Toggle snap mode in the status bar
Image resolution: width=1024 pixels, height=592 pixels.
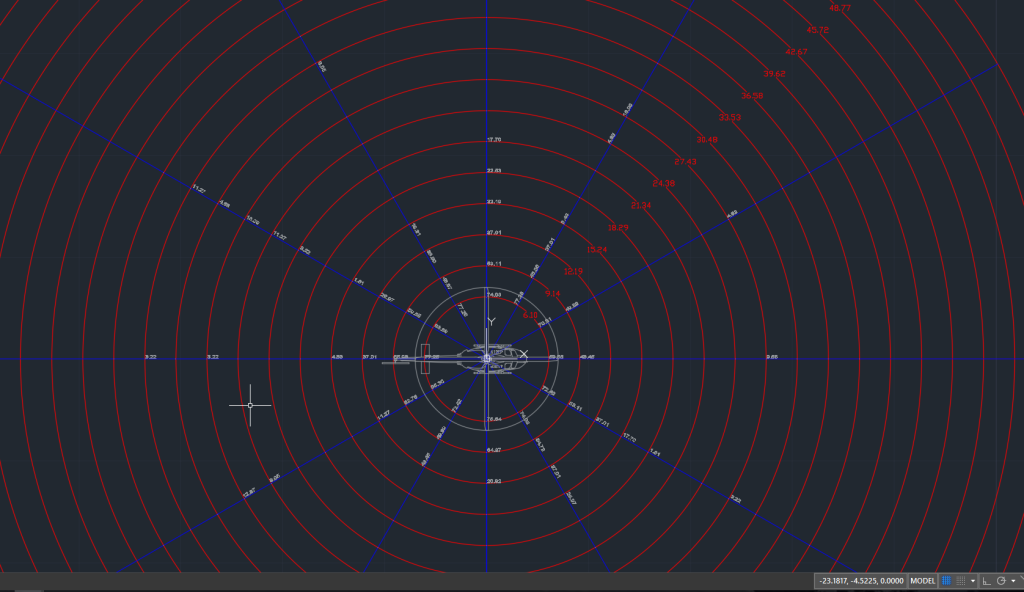point(961,580)
